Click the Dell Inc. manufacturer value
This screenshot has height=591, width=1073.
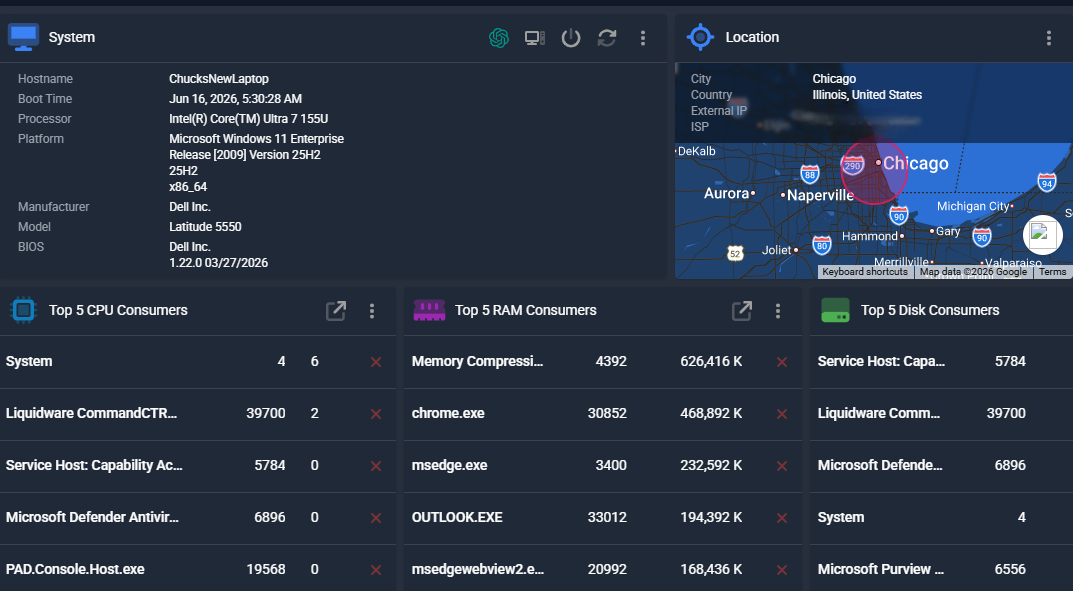[190, 207]
